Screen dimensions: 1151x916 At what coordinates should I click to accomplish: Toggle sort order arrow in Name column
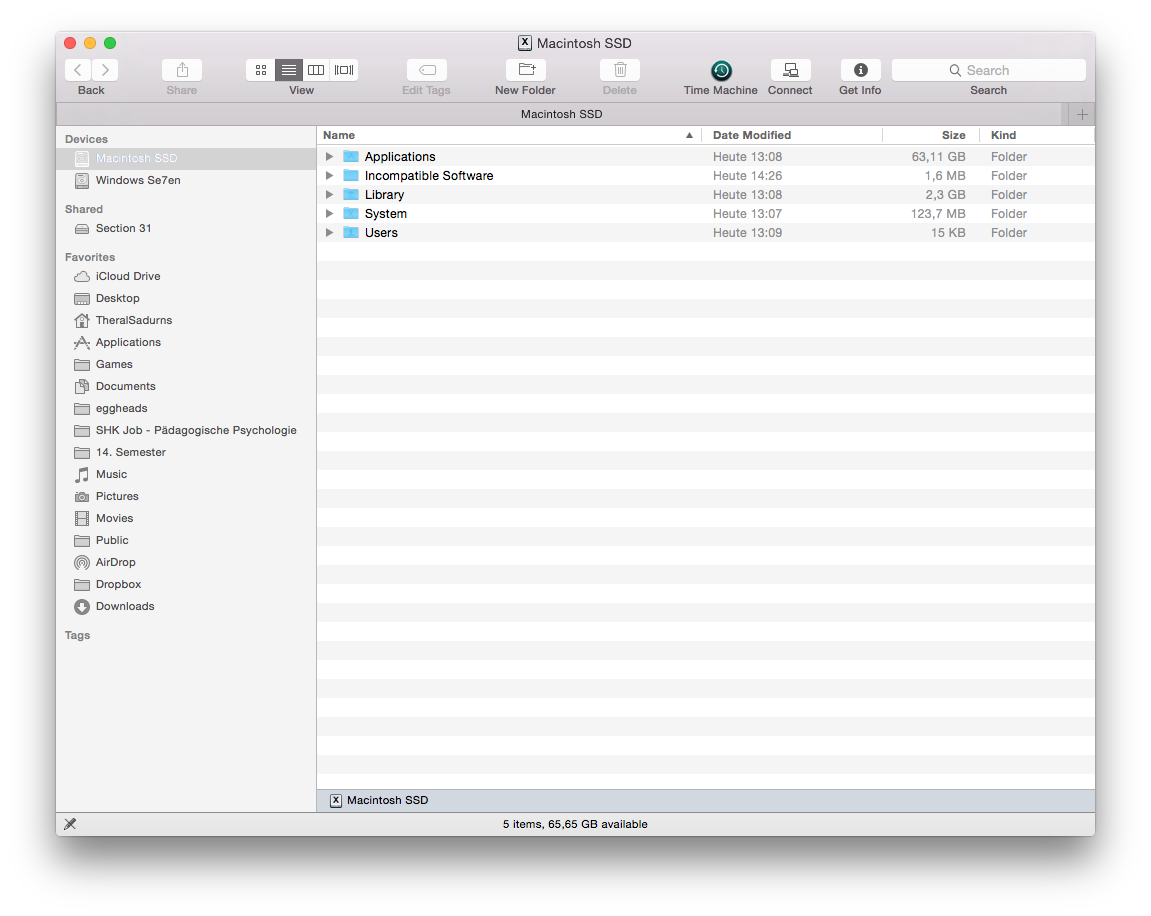click(689, 135)
